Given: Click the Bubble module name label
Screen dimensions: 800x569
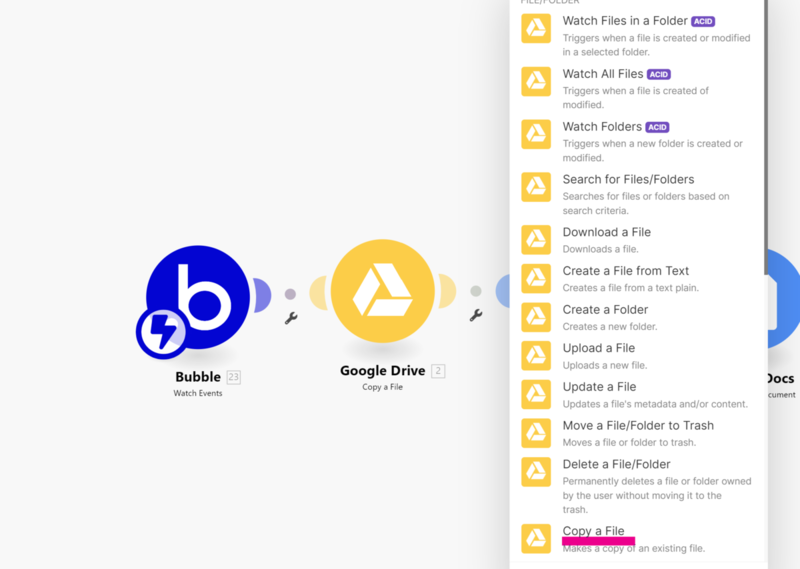Looking at the screenshot, I should pos(198,377).
